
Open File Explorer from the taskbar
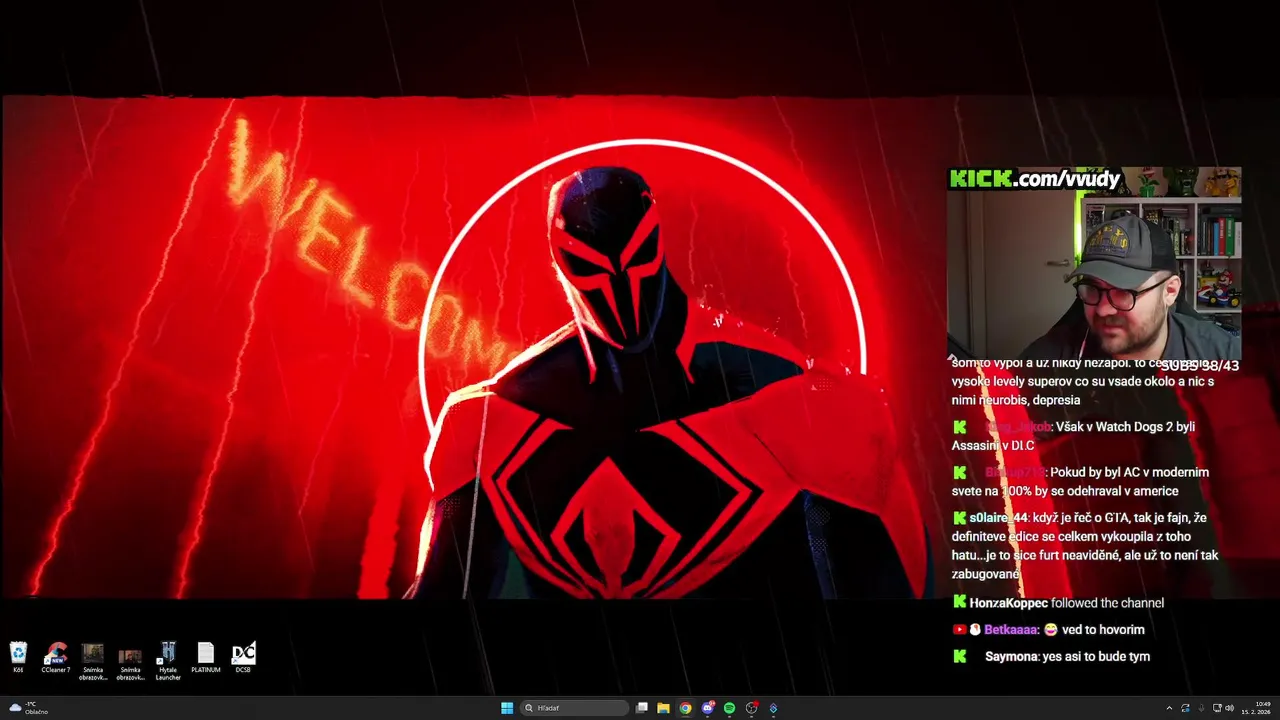663,708
